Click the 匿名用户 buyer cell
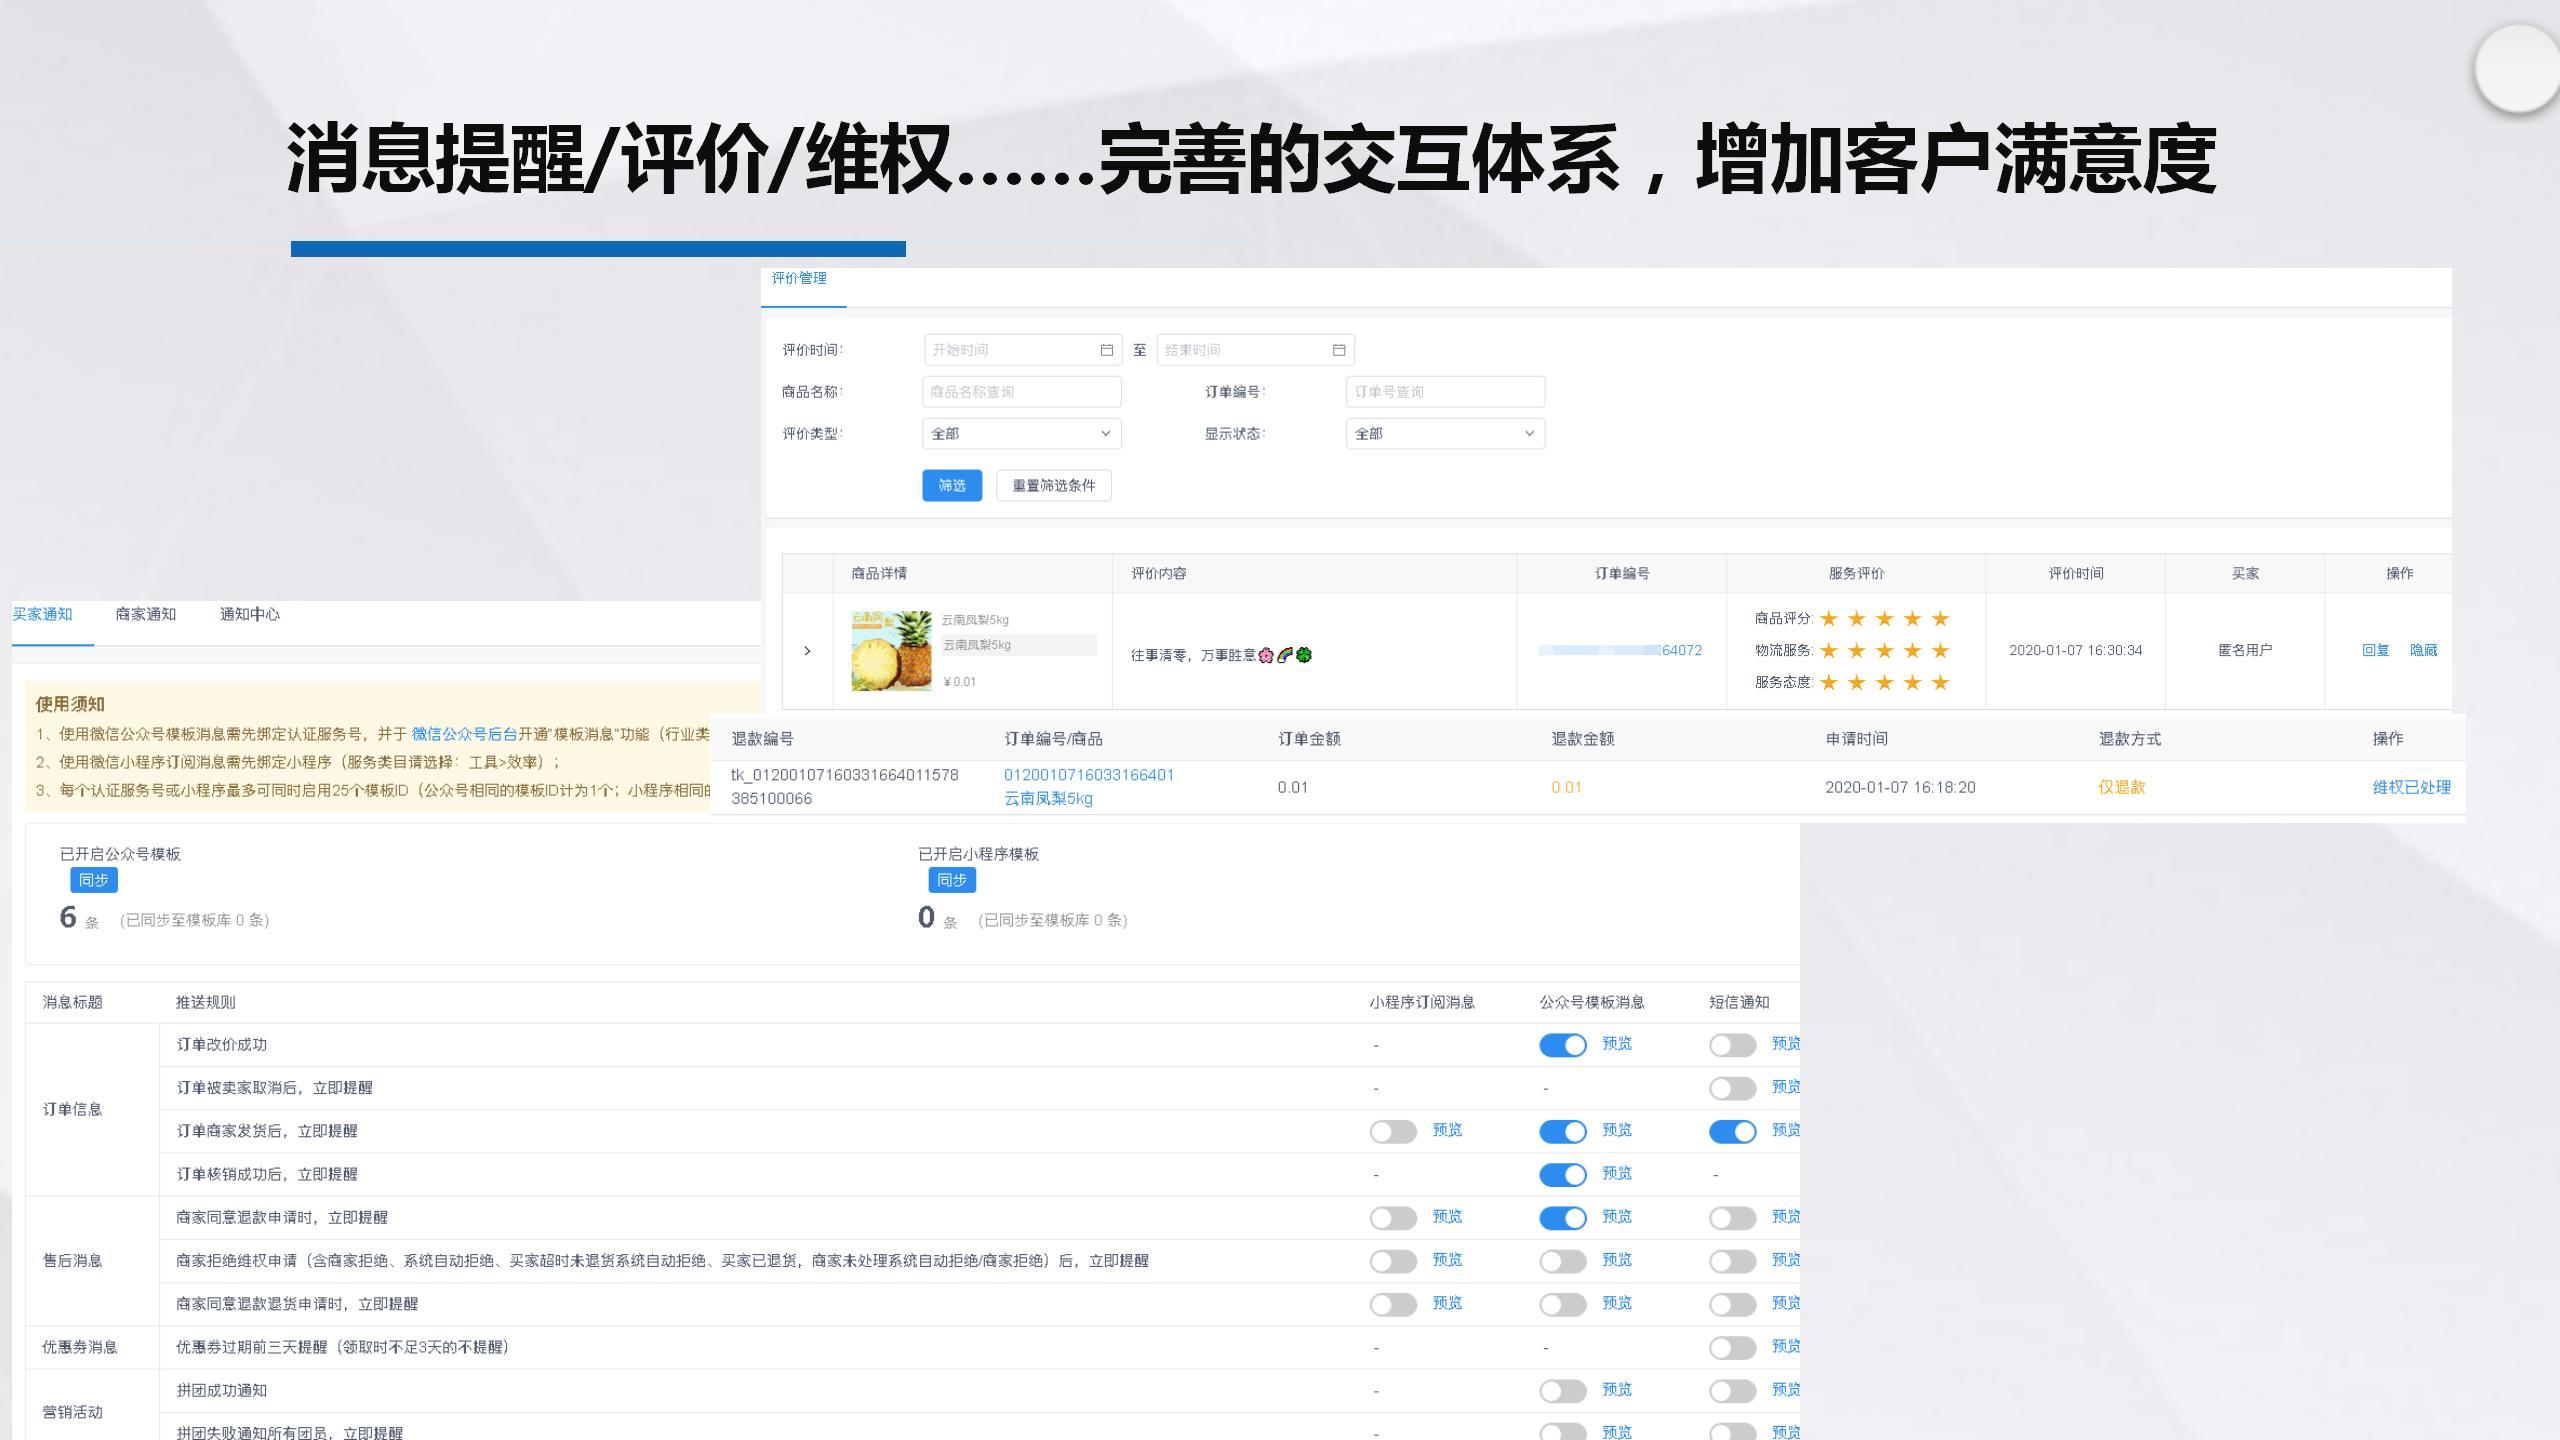Screen dimensions: 2560x1440 [x=2245, y=650]
